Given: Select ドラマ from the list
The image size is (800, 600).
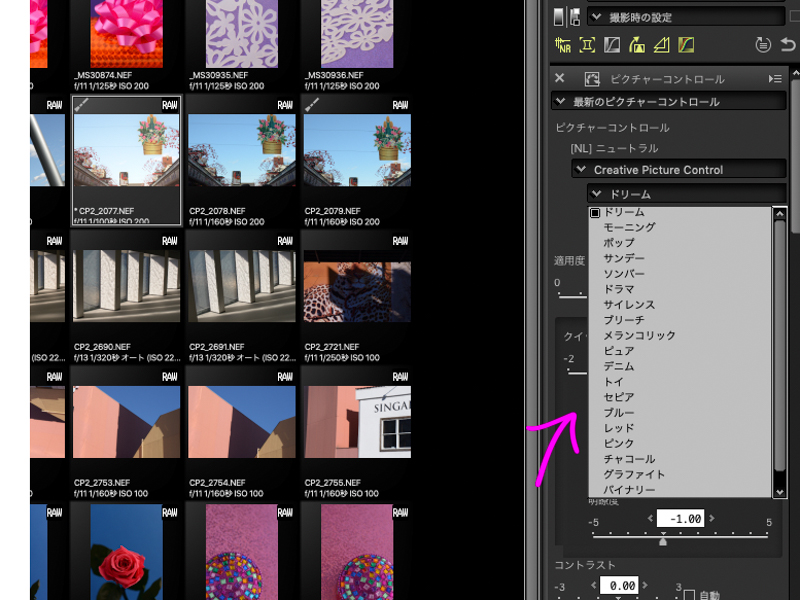Looking at the screenshot, I should click(681, 289).
